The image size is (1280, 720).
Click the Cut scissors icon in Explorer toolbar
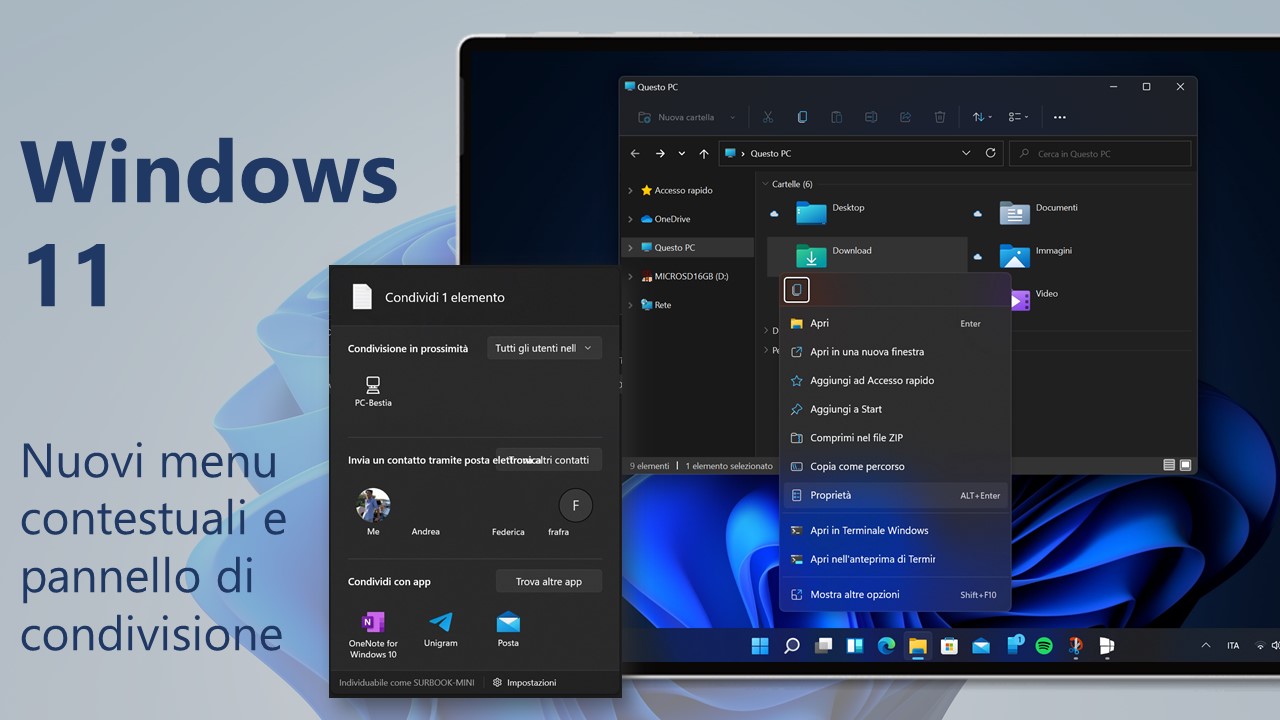[x=768, y=117]
